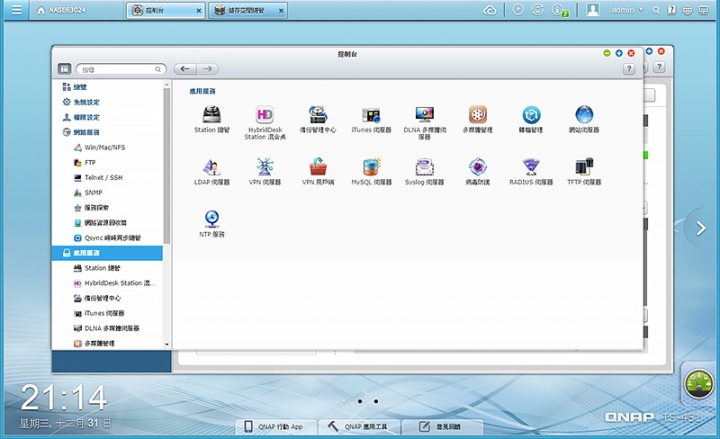Select highlighted Applications category in sidebar
This screenshot has width=720, height=439.
[x=107, y=253]
